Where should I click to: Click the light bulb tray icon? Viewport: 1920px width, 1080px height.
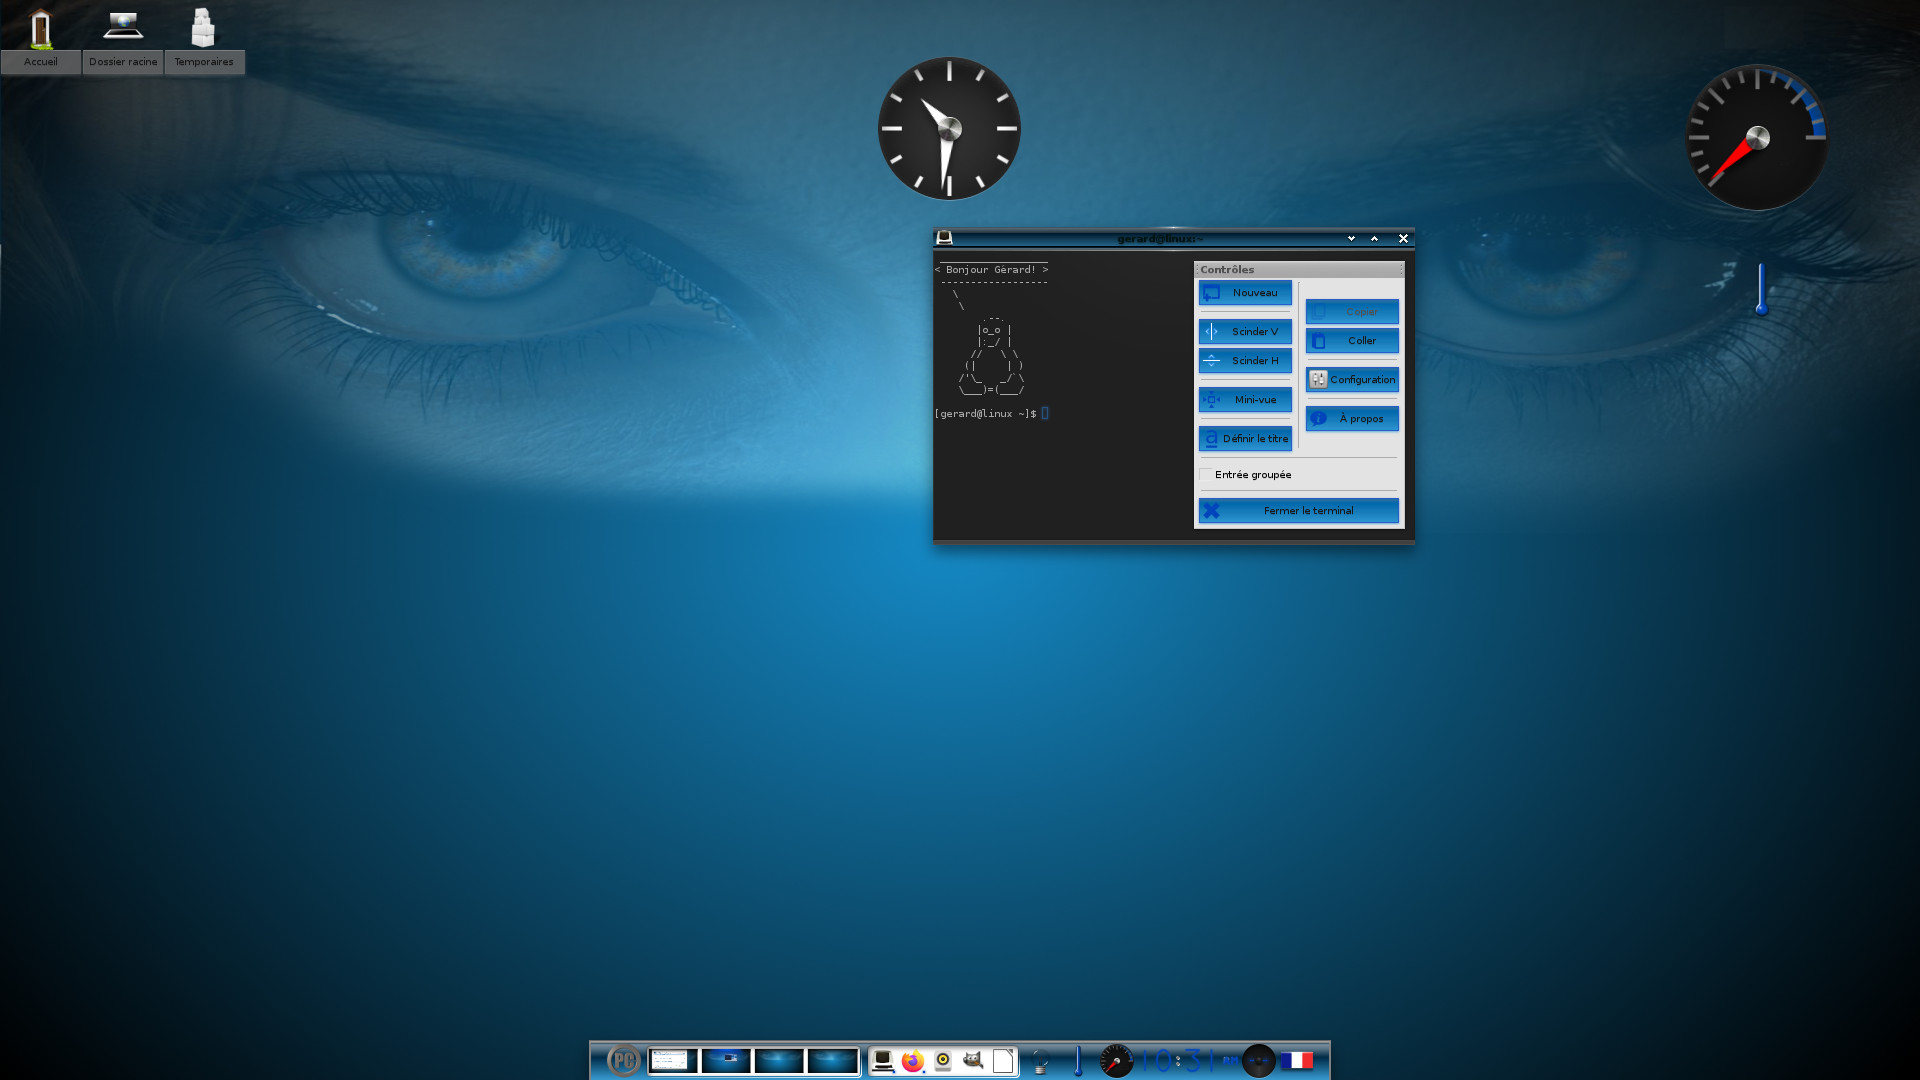pos(1040,1061)
